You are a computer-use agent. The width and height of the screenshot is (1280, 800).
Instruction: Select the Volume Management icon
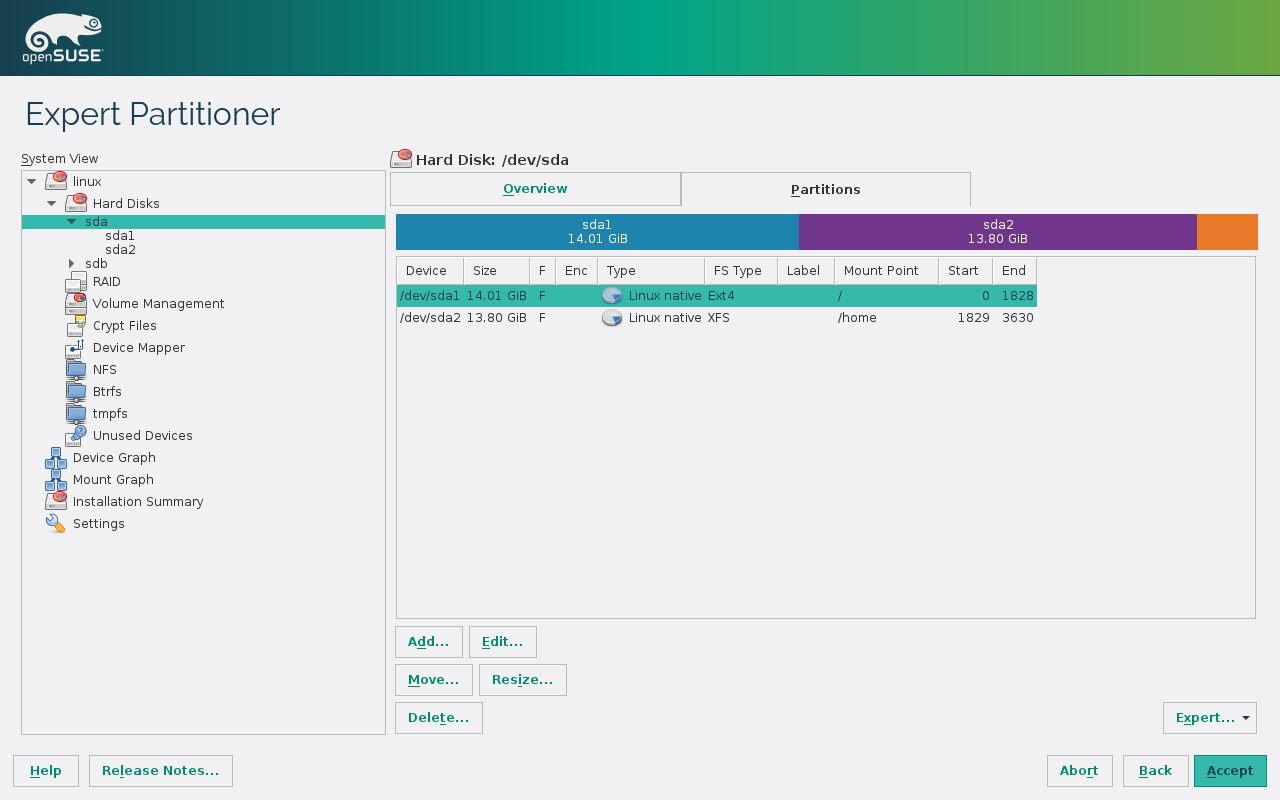[76, 304]
